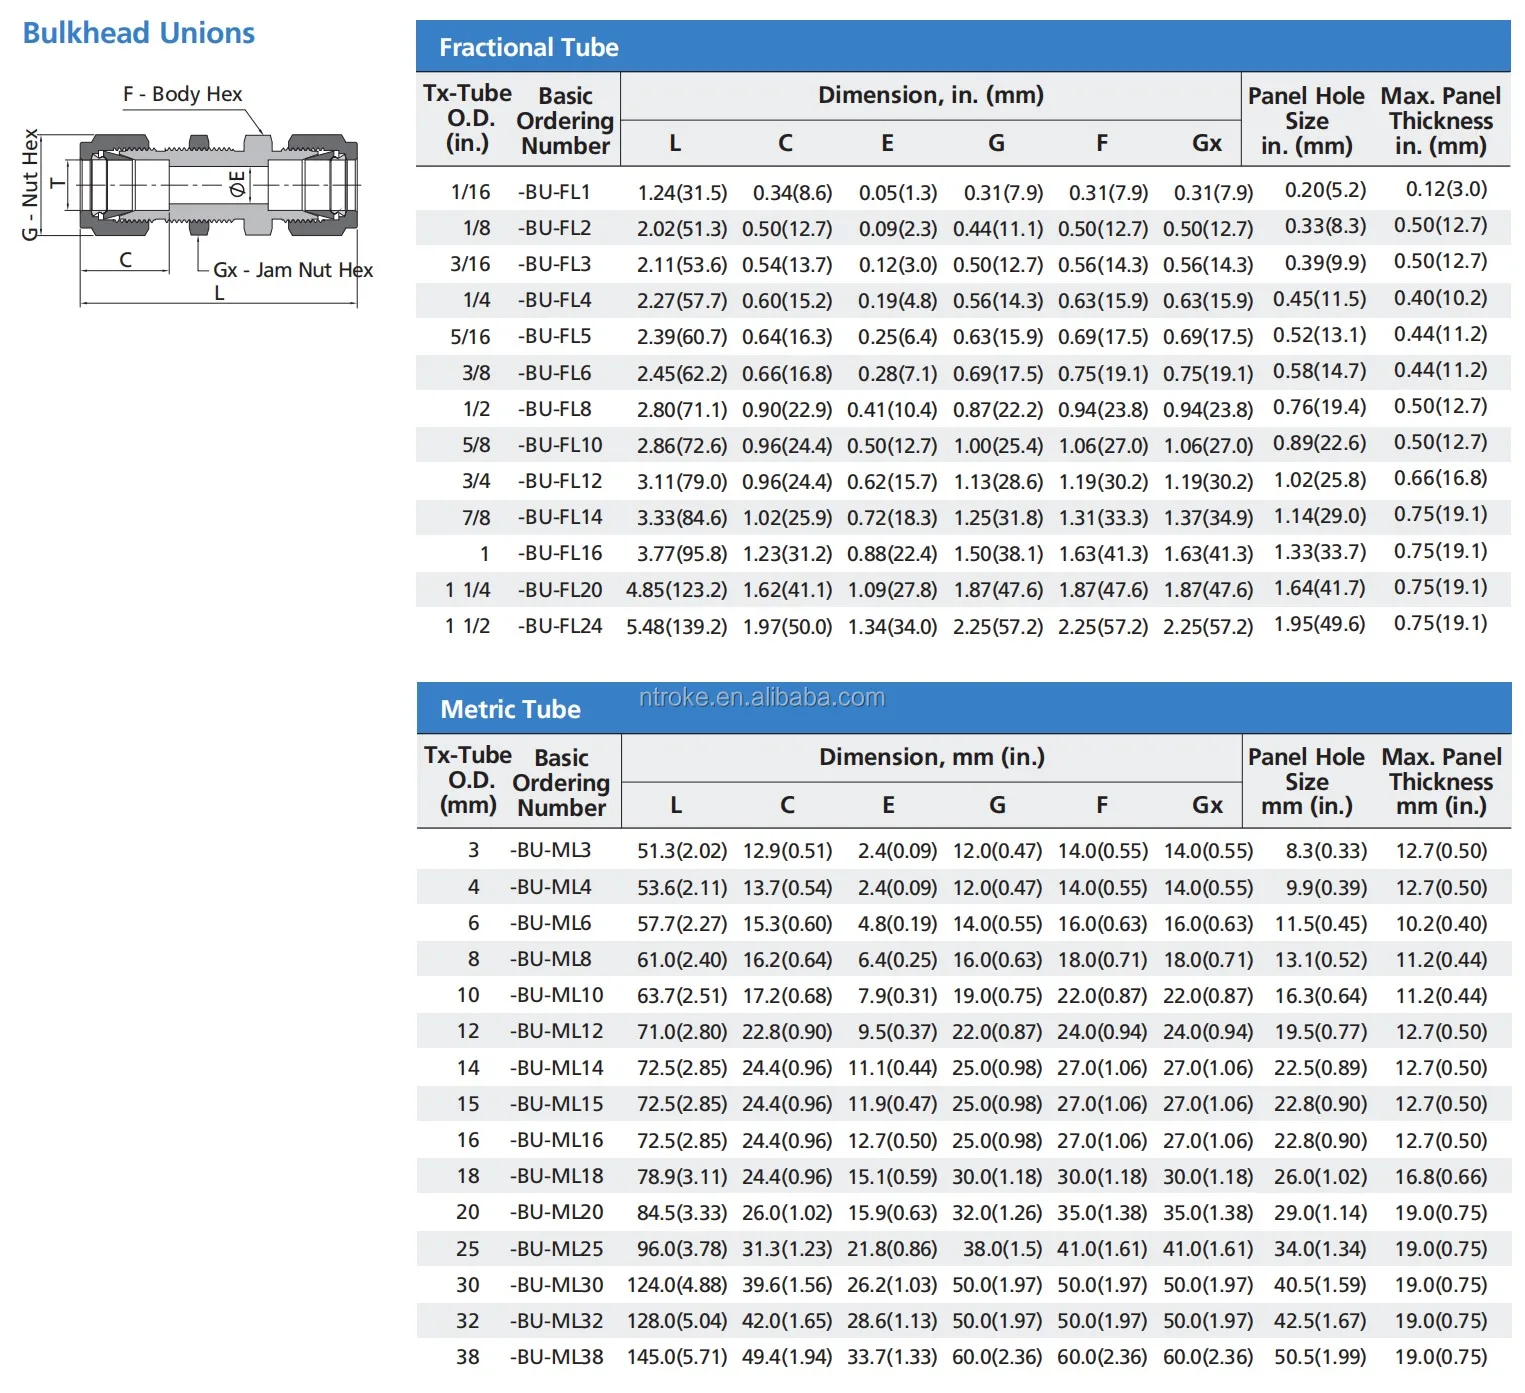This screenshot has width=1525, height=1393.
Task: Click Max. Panel Thickness header in metric table
Action: [1441, 782]
